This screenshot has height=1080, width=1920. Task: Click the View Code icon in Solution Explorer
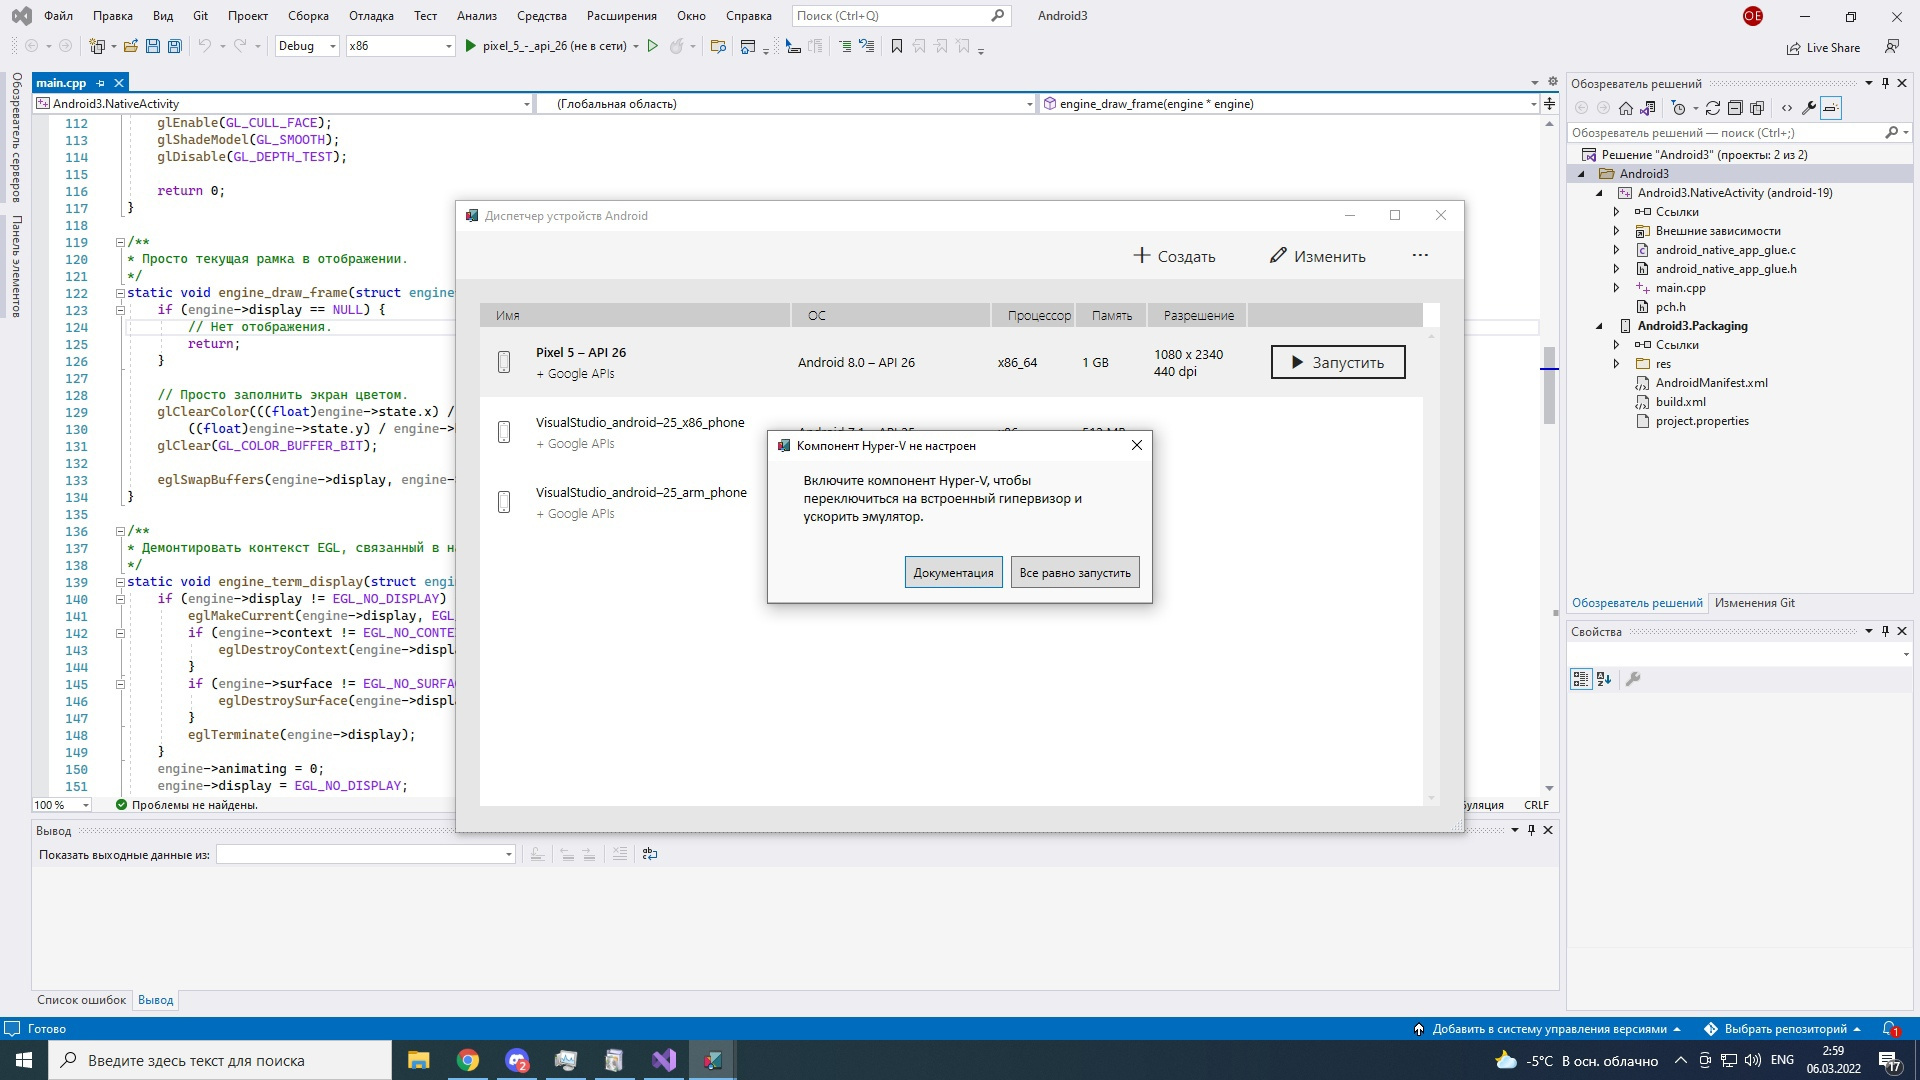pyautogui.click(x=1787, y=108)
